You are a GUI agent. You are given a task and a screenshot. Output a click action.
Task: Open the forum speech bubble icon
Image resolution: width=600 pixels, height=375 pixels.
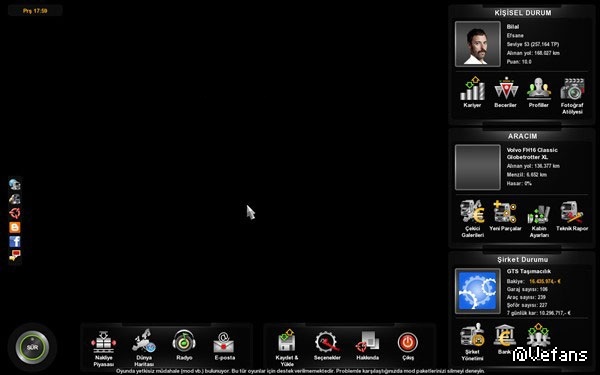point(15,256)
